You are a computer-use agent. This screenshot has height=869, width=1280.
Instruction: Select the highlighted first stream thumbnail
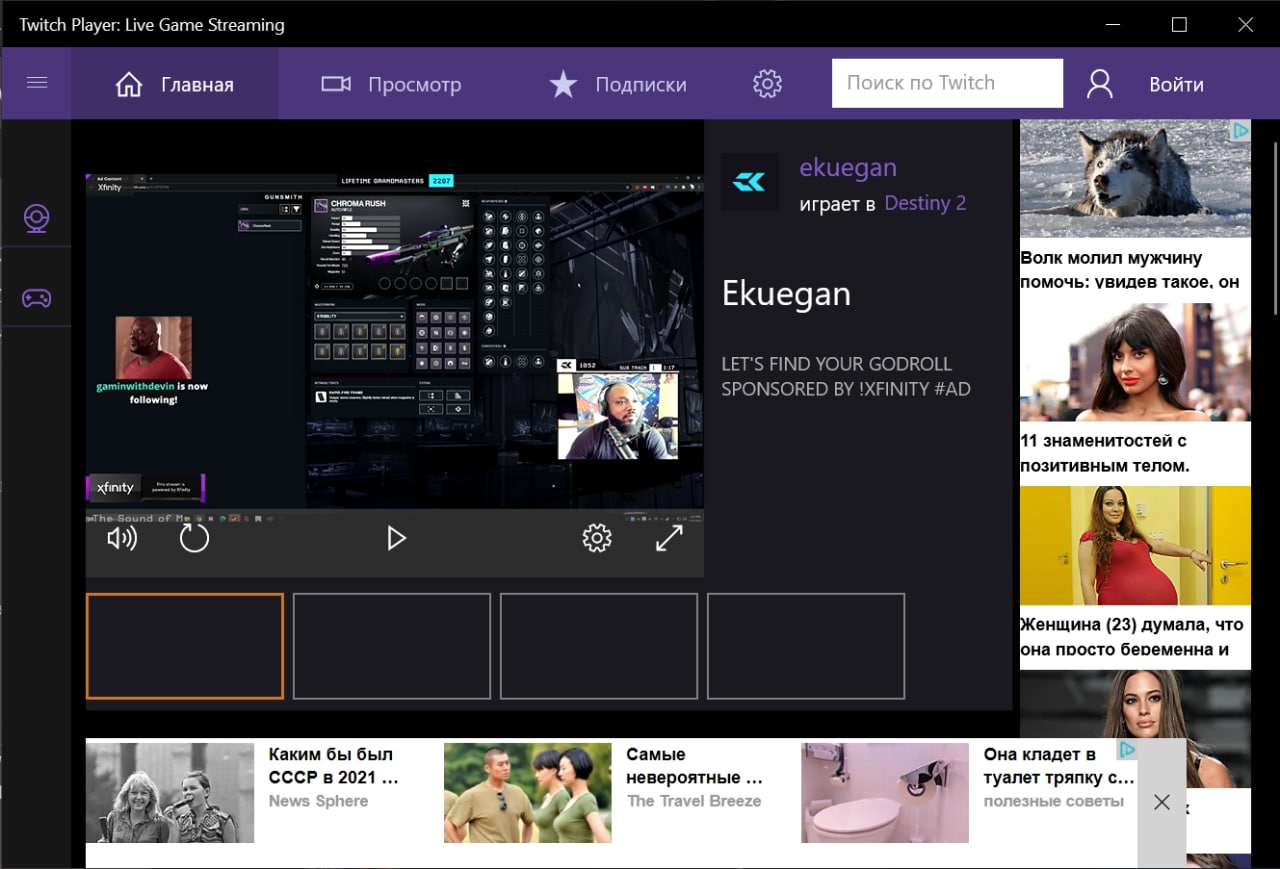point(185,646)
